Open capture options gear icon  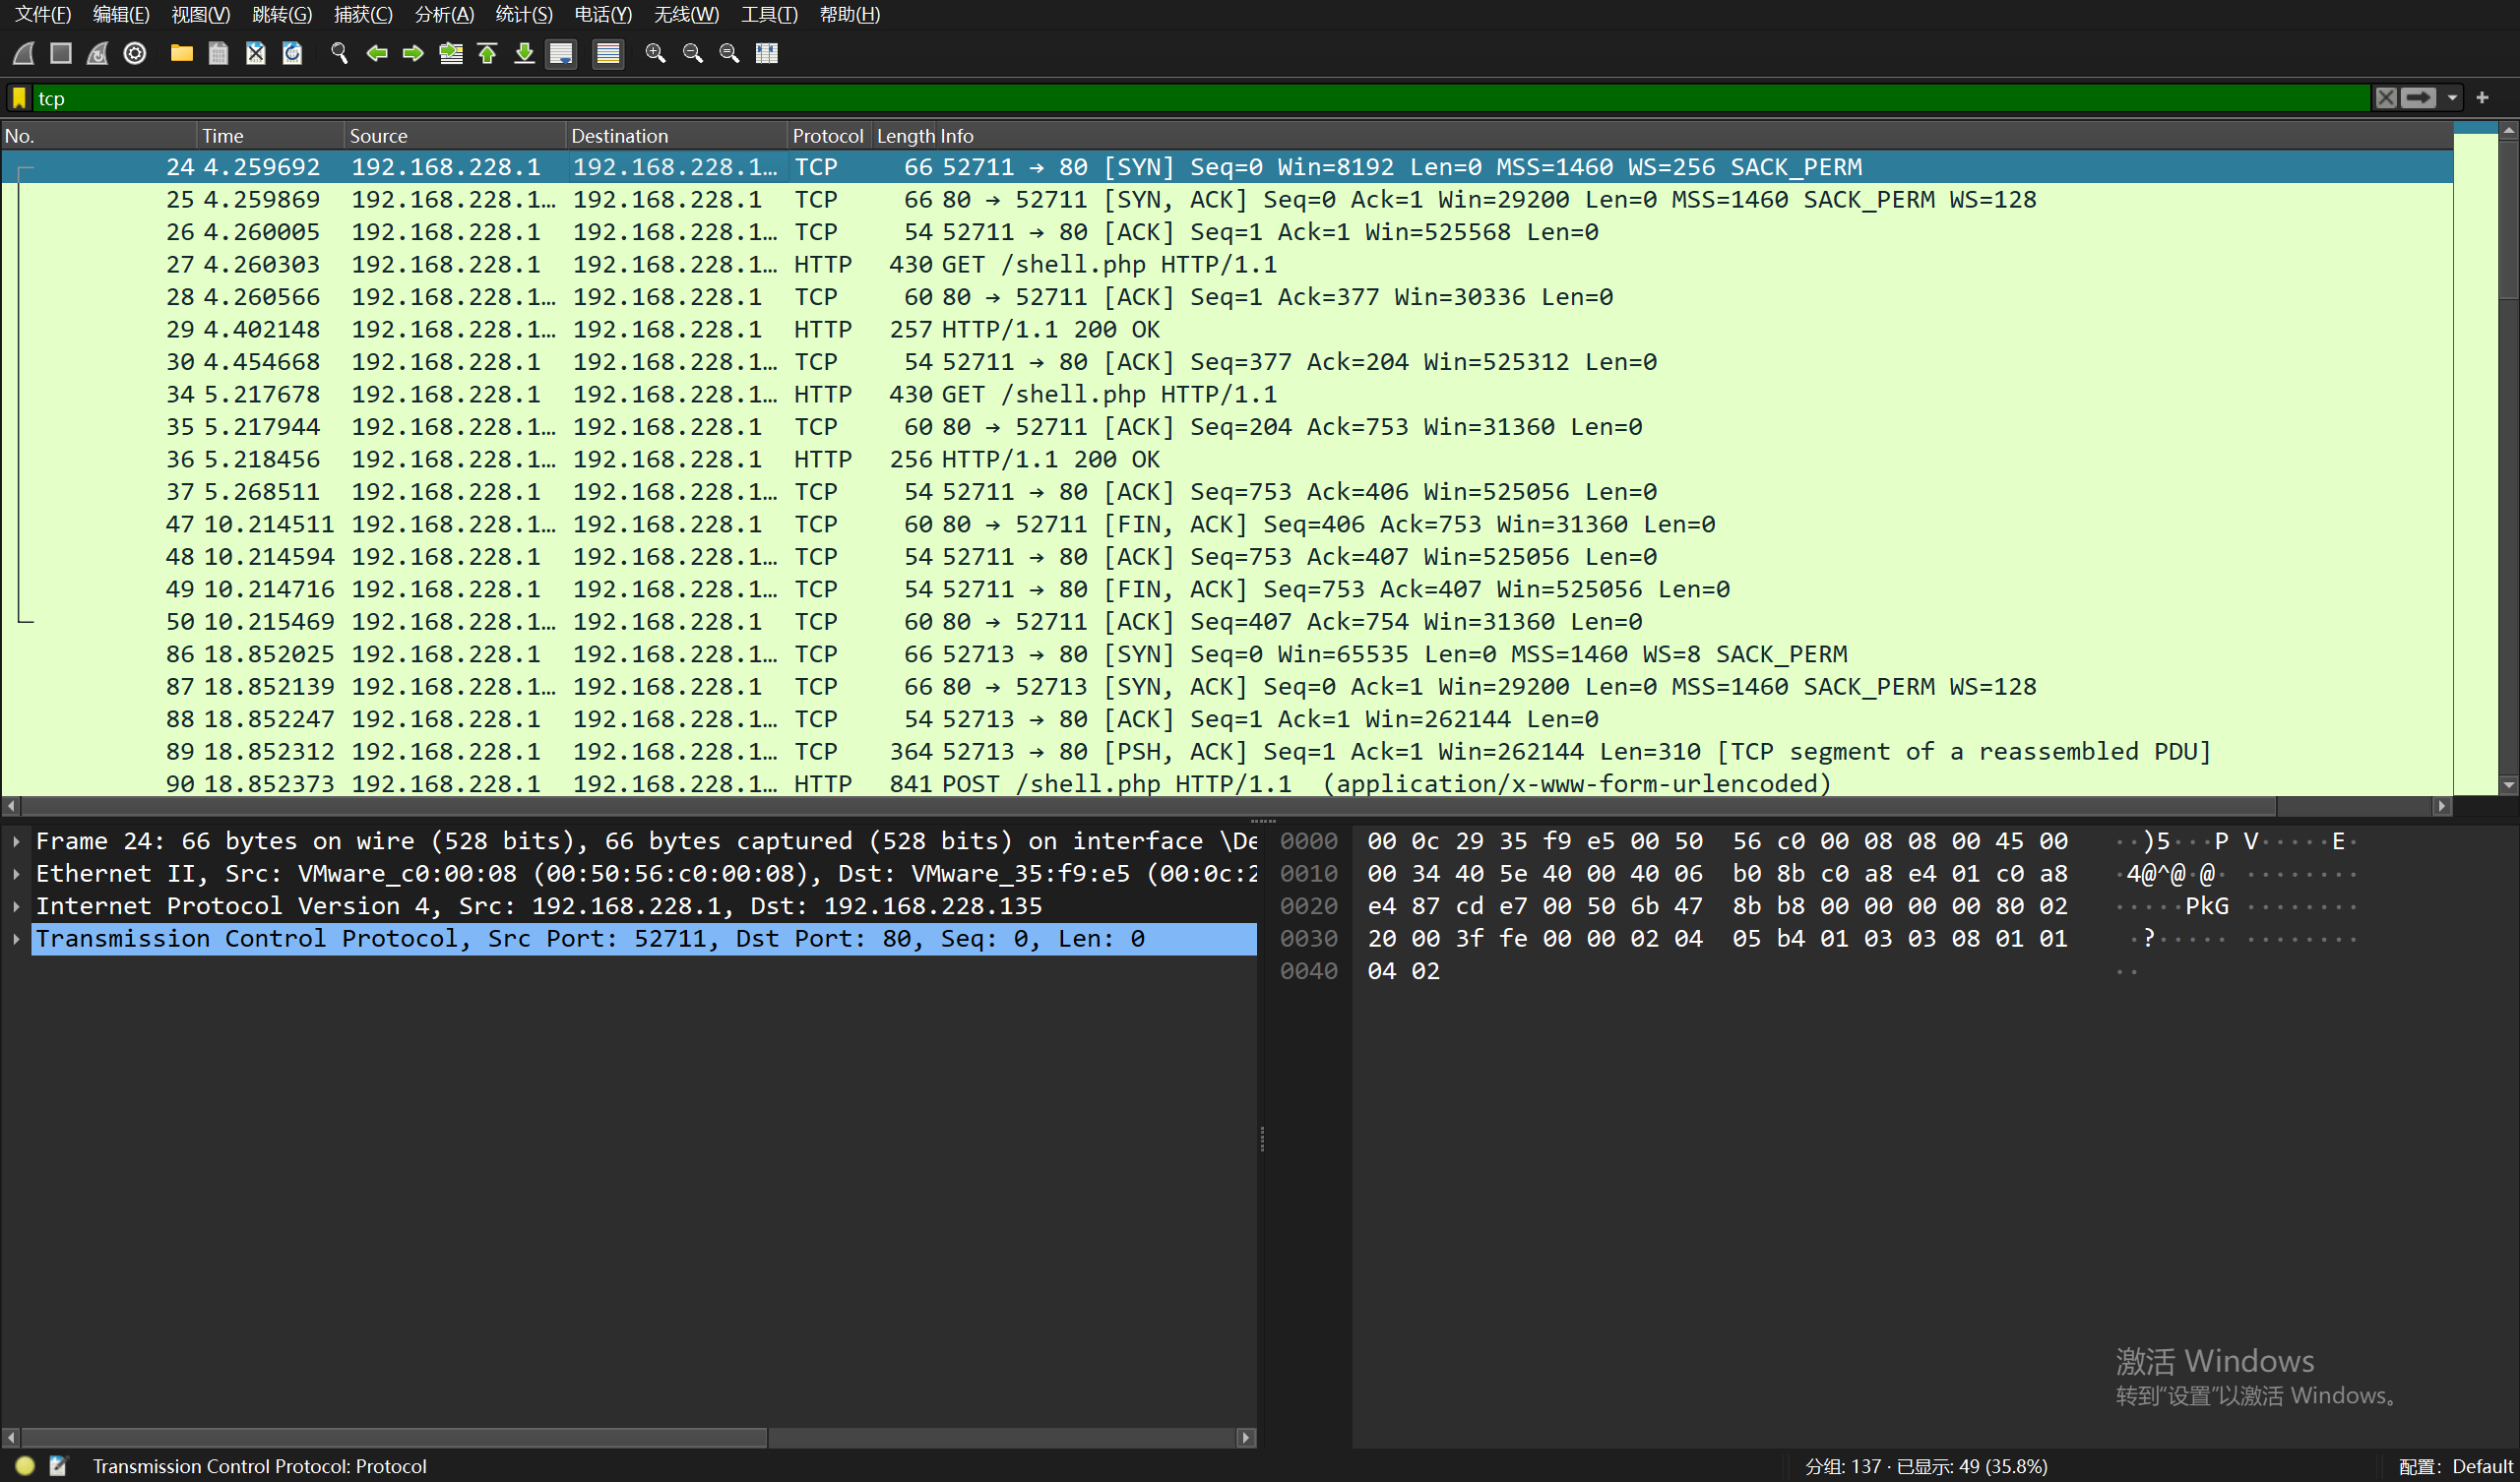(x=135, y=53)
